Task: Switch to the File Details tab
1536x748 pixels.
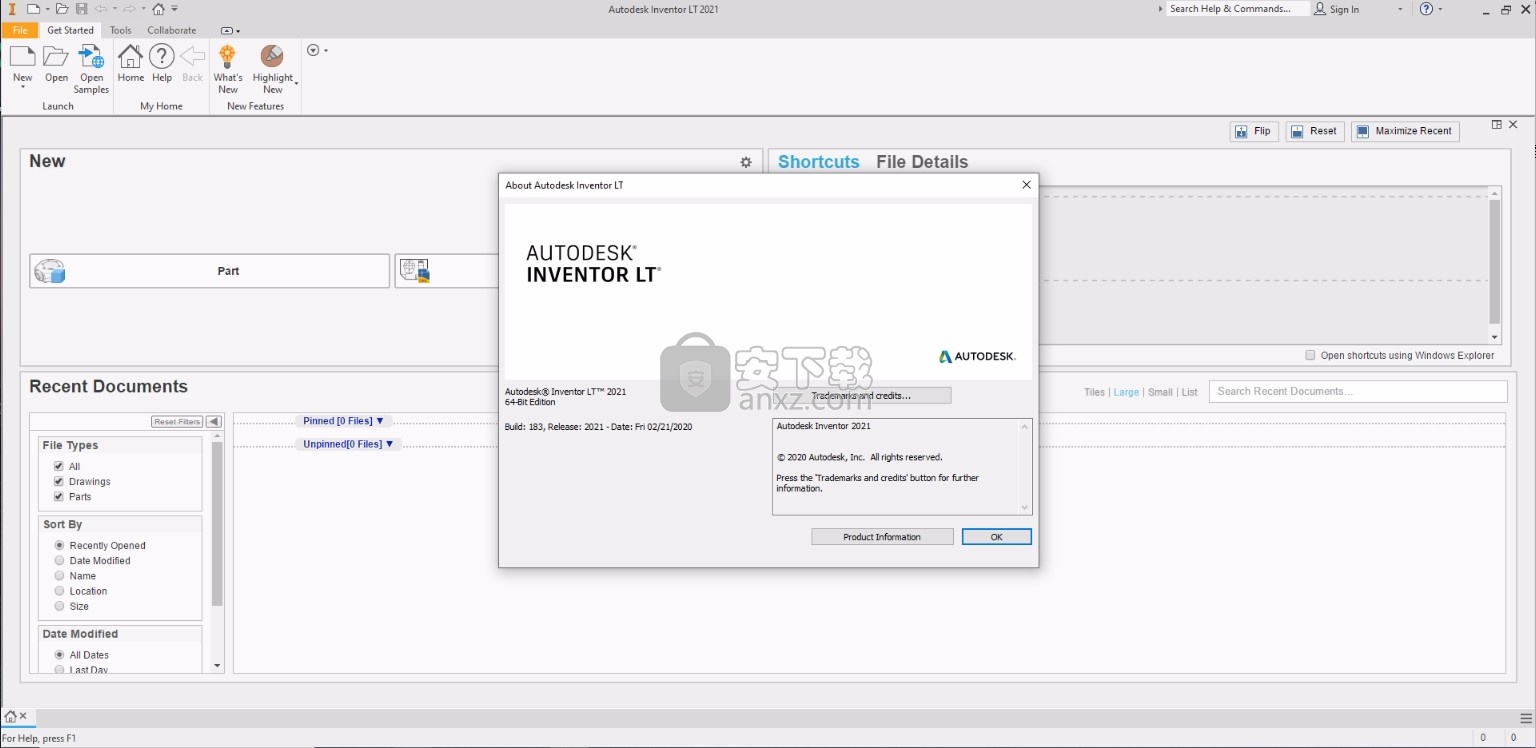Action: tap(922, 162)
